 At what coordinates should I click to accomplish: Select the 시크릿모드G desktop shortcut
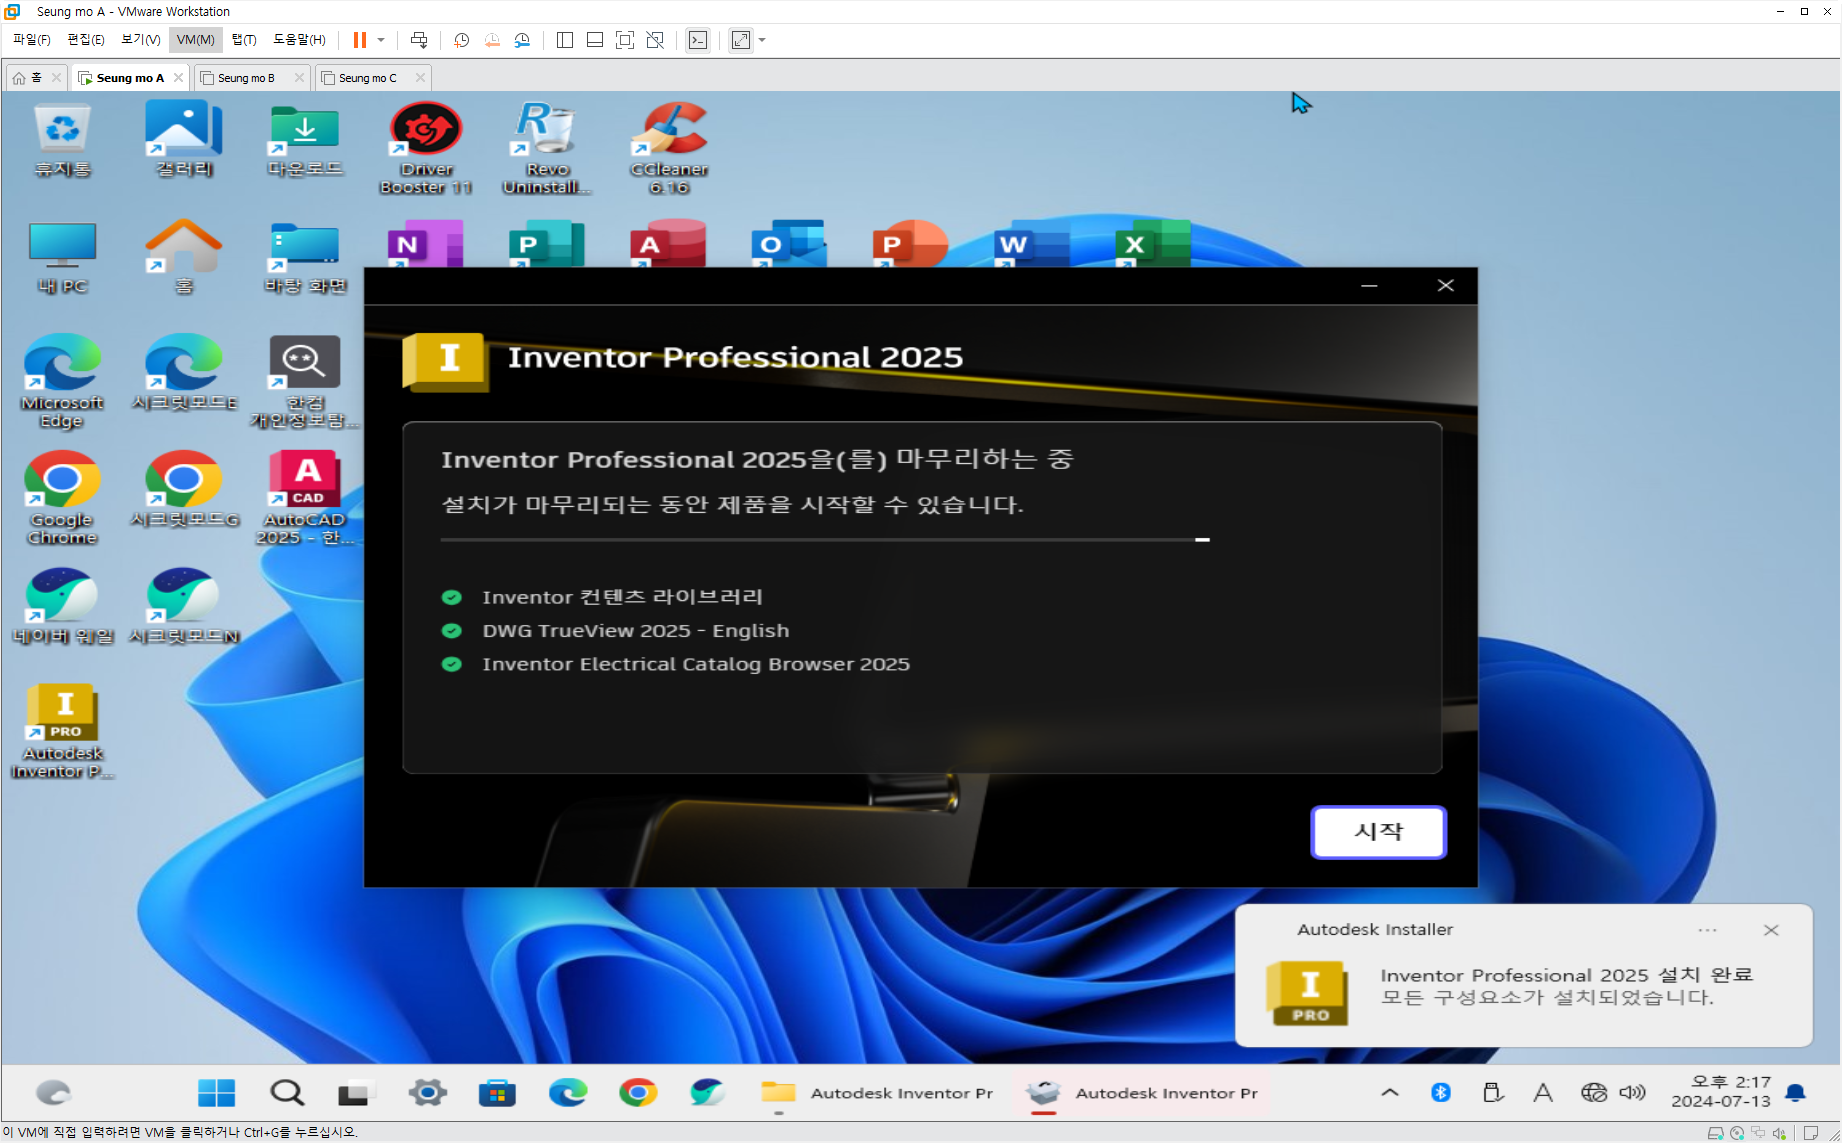coord(184,490)
